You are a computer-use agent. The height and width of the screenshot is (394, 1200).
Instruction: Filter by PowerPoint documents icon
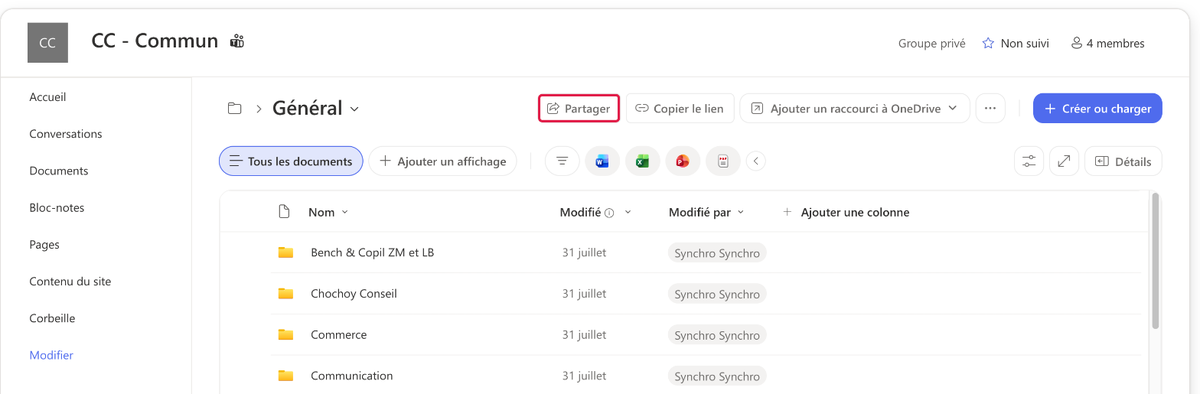coord(683,161)
